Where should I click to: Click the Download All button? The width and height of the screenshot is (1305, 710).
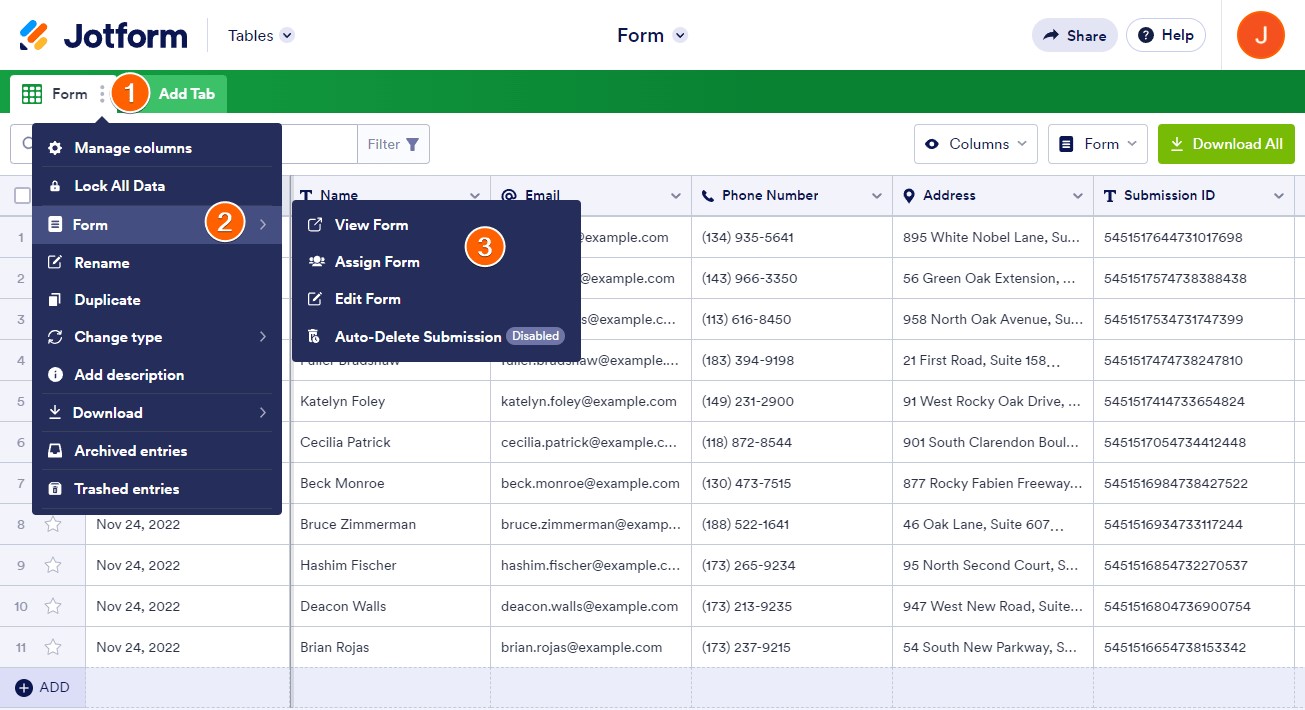(x=1226, y=144)
